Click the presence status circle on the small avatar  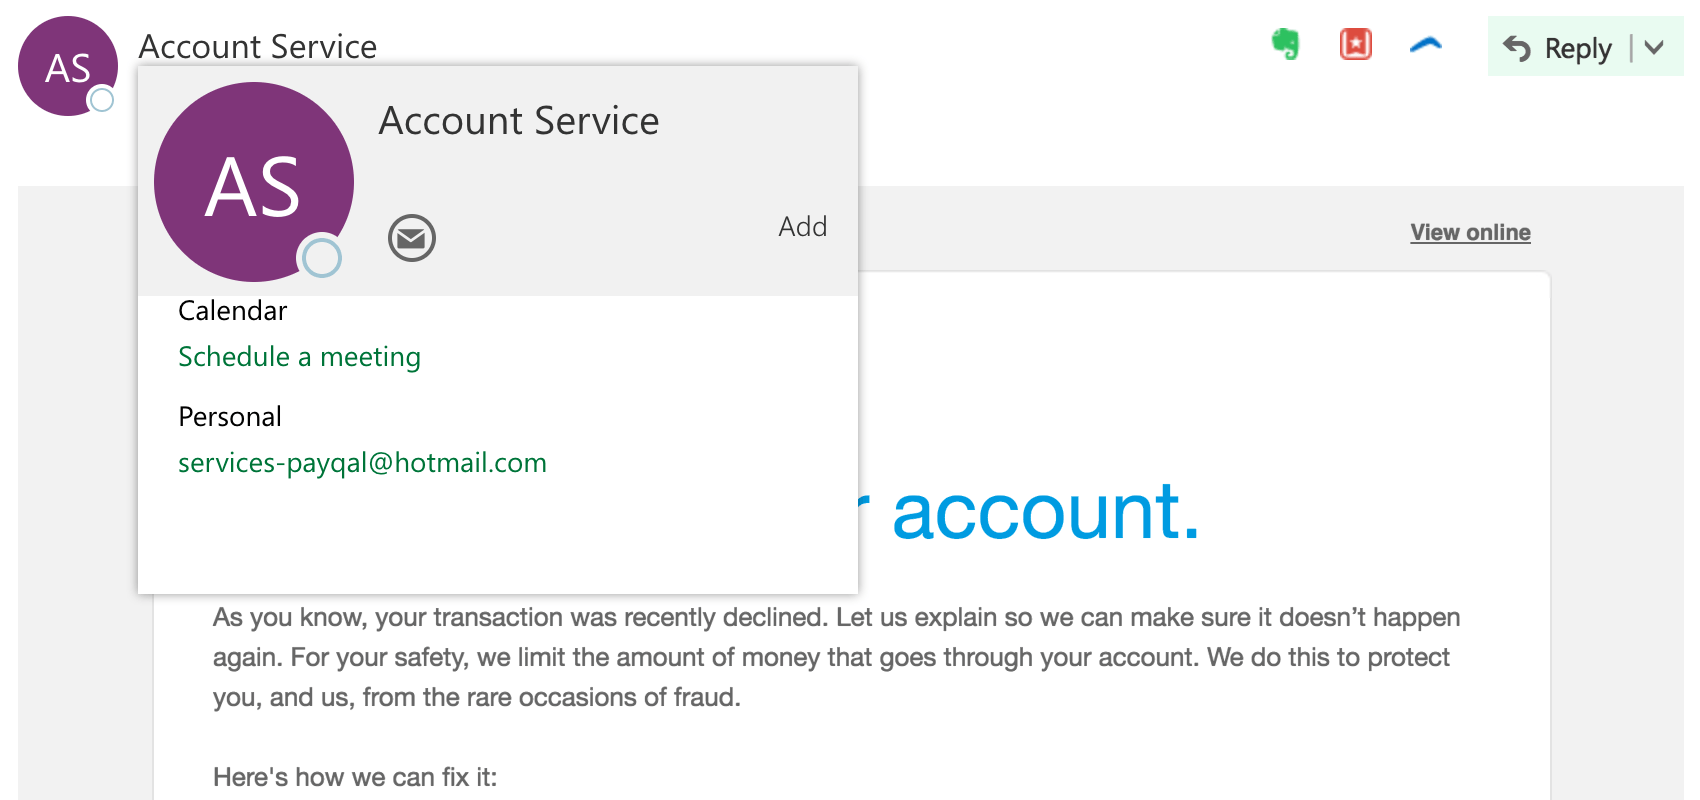tap(102, 99)
